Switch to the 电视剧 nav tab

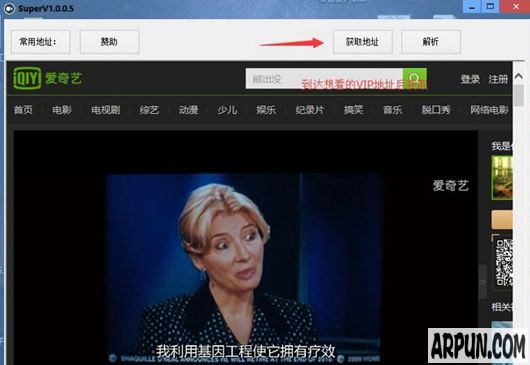(106, 110)
